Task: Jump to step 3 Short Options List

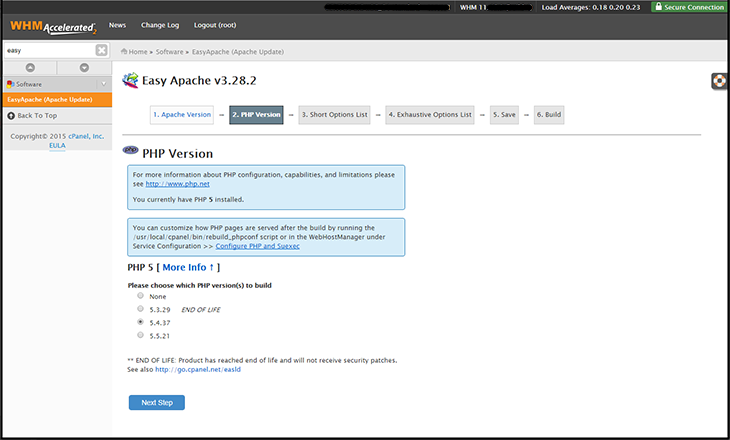Action: click(x=334, y=115)
